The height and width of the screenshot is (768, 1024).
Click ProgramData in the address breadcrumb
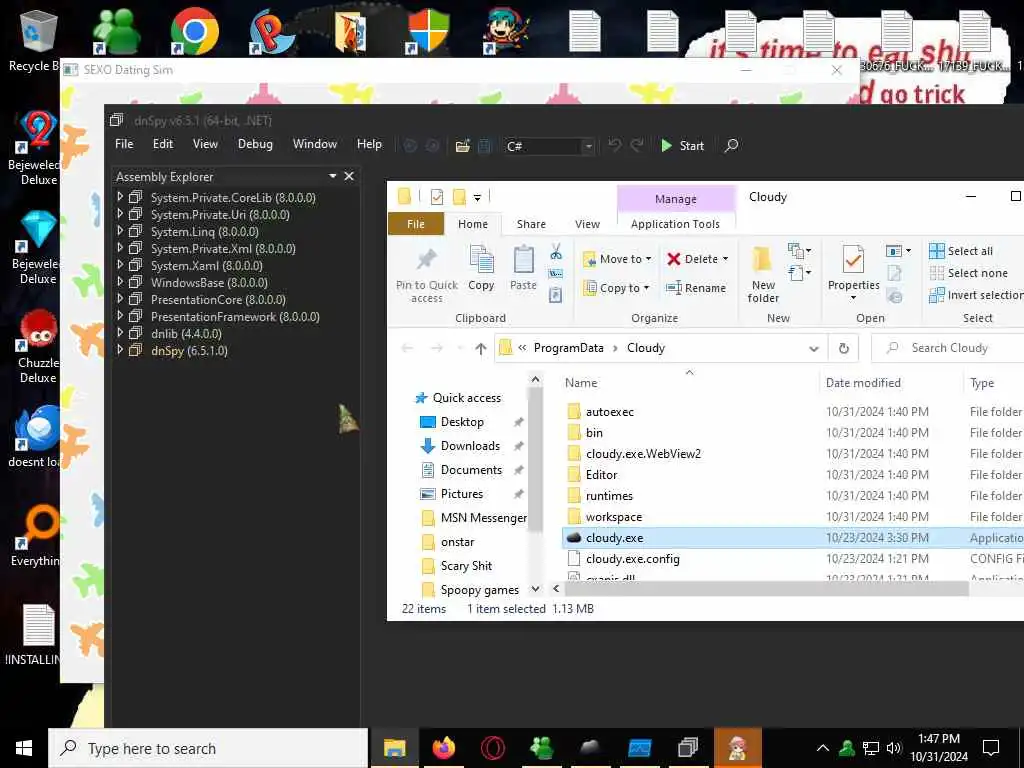(568, 348)
